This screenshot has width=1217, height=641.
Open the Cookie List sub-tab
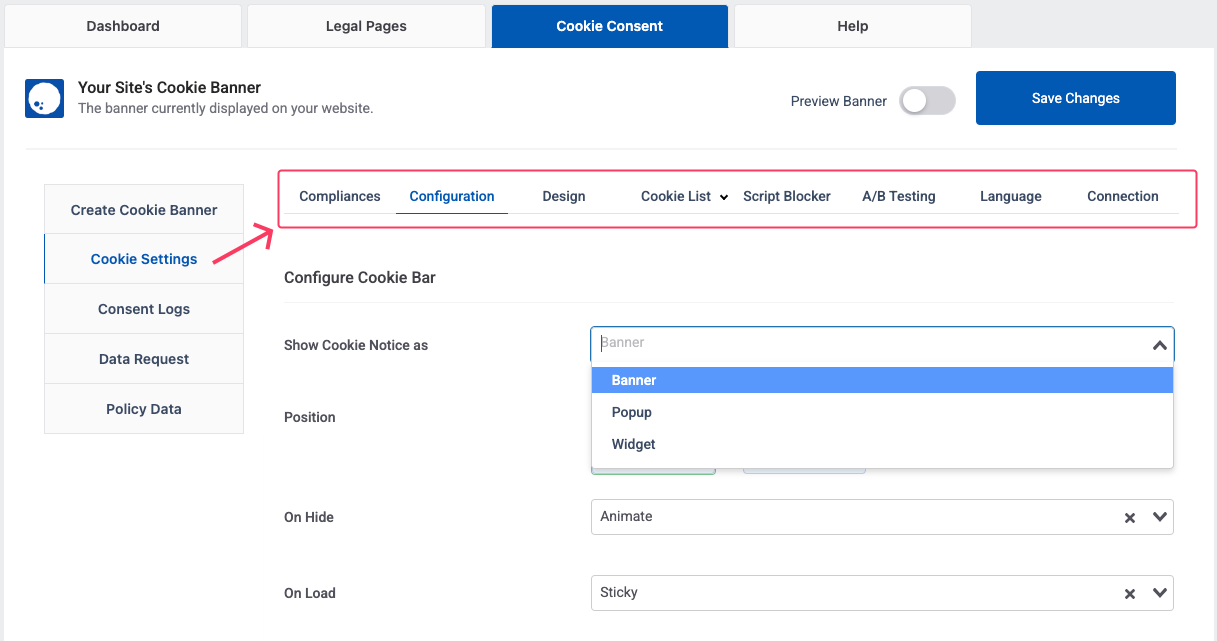pos(676,196)
